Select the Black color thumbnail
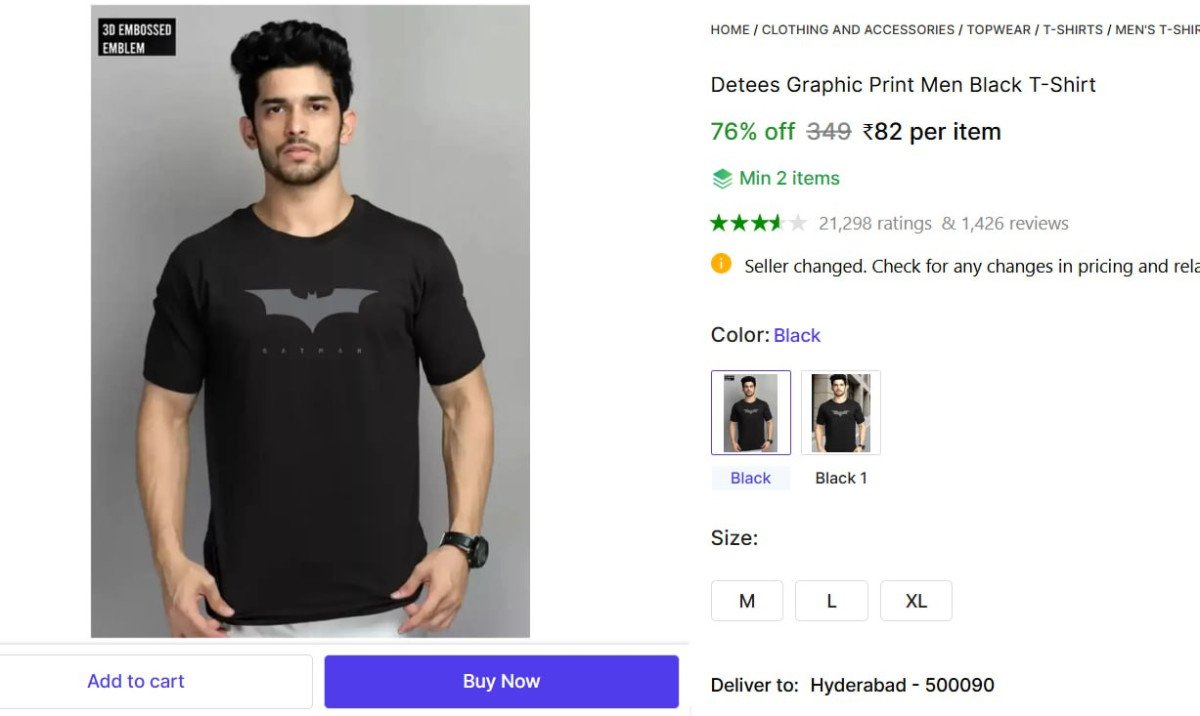 [751, 412]
